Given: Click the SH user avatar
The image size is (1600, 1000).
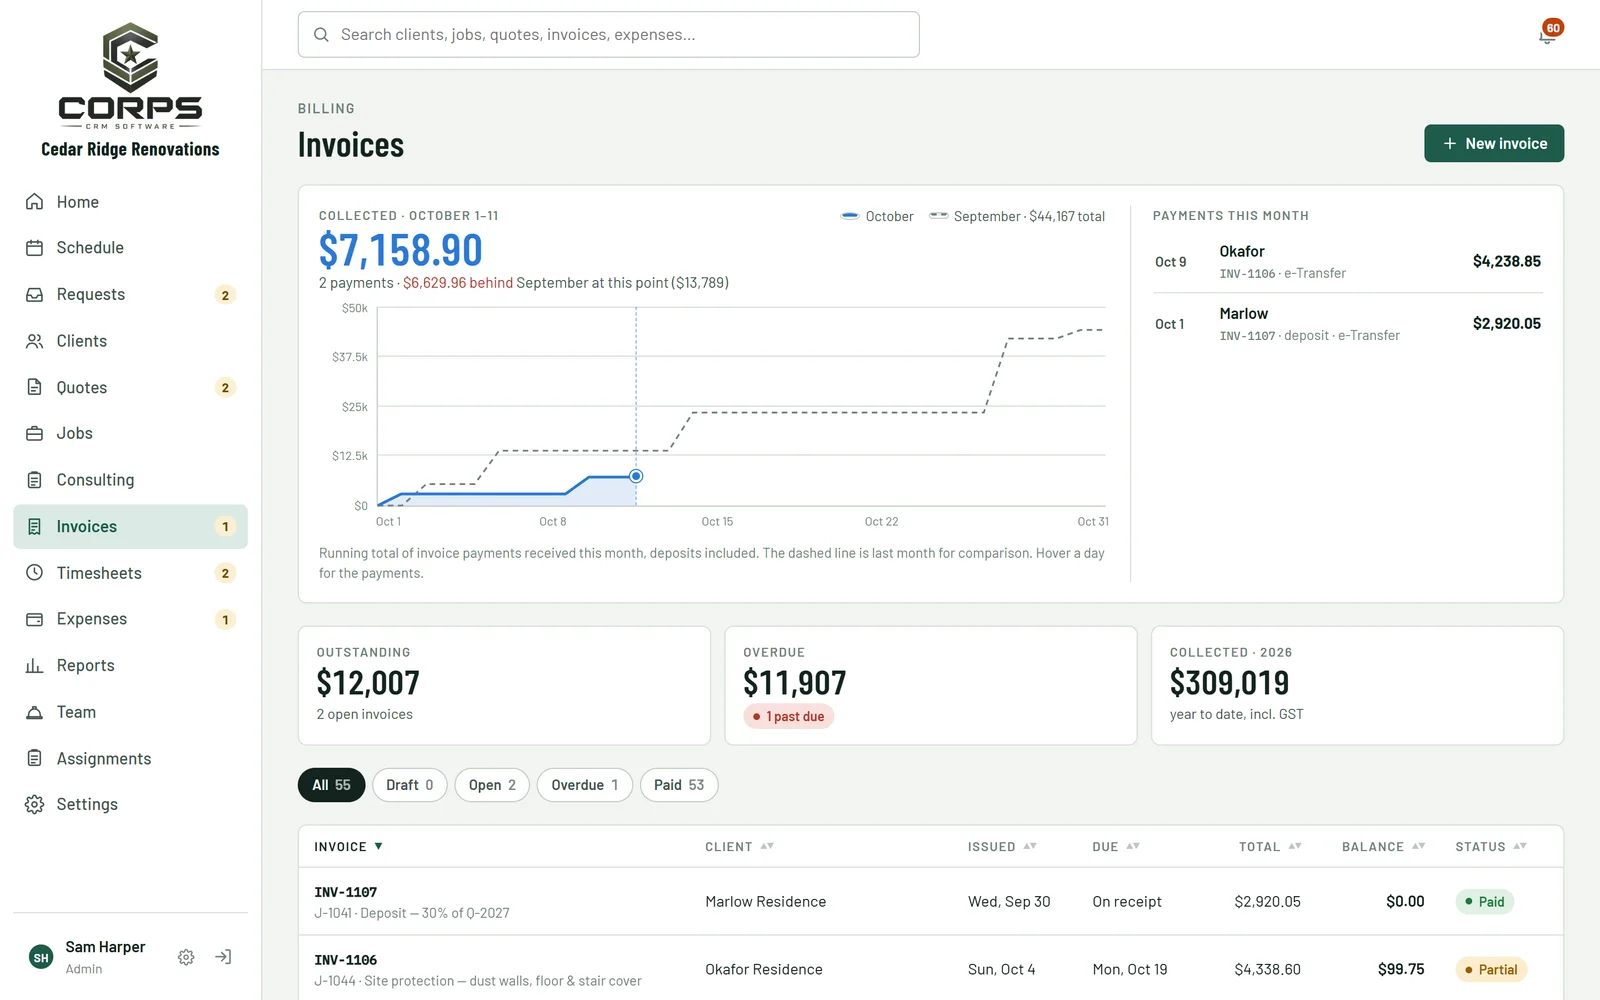Looking at the screenshot, I should click(41, 957).
